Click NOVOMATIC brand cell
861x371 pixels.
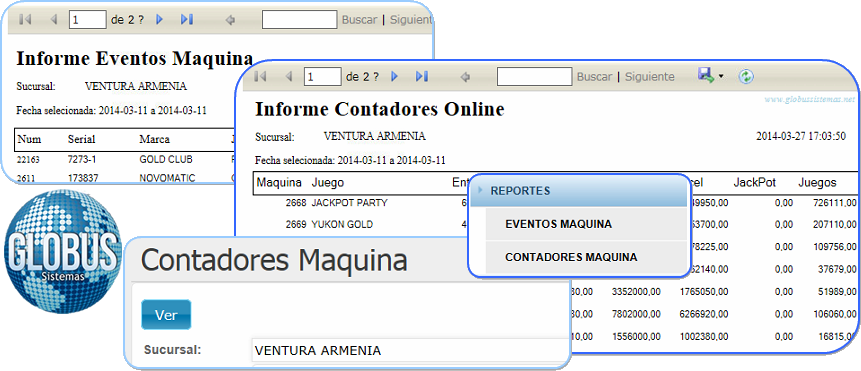[167, 178]
